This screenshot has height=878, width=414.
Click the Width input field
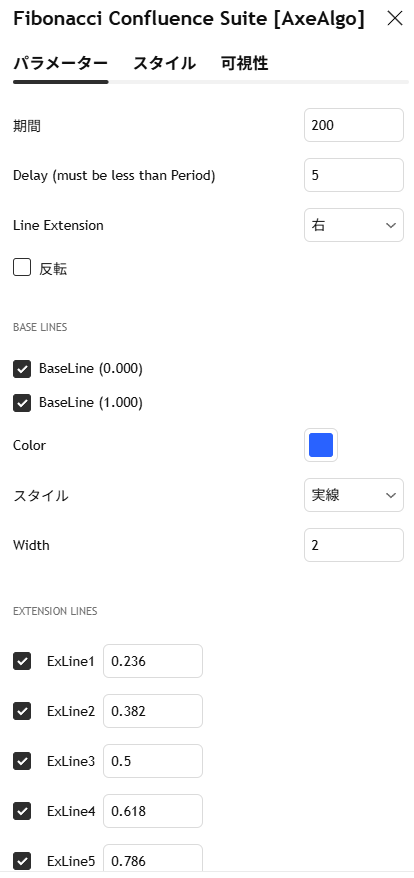point(353,545)
